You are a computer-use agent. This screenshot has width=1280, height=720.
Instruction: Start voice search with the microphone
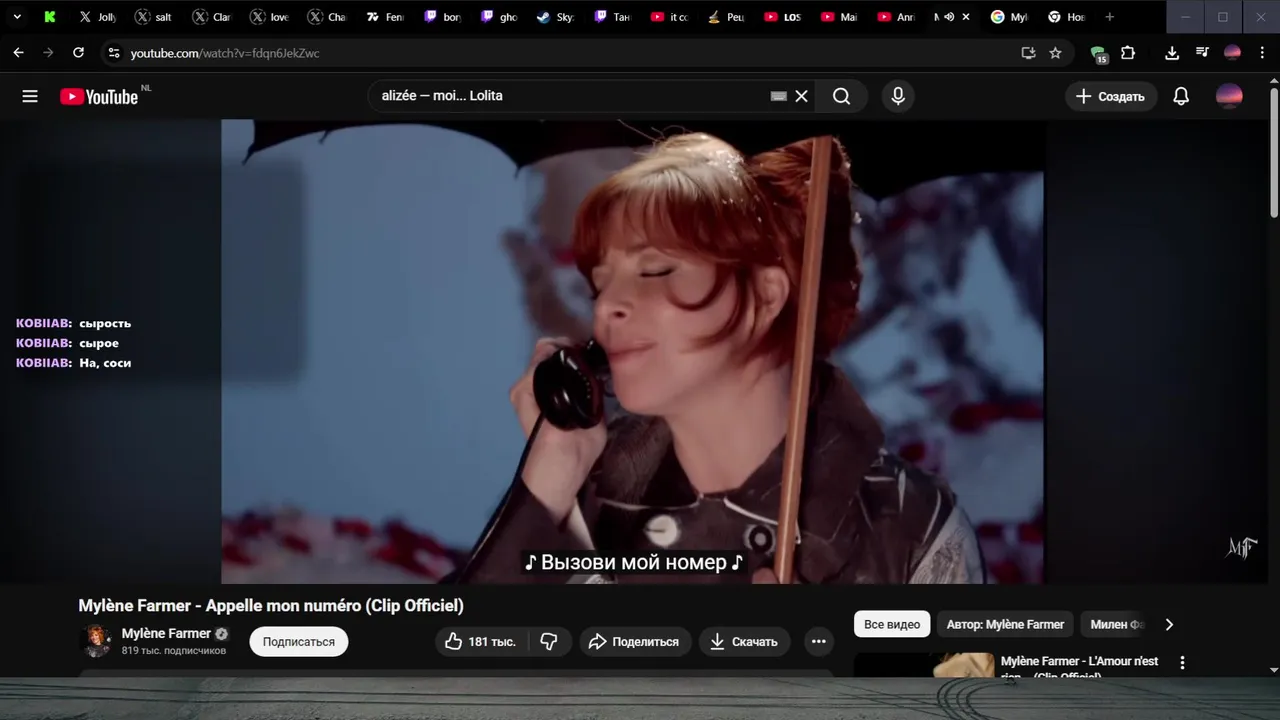point(898,96)
